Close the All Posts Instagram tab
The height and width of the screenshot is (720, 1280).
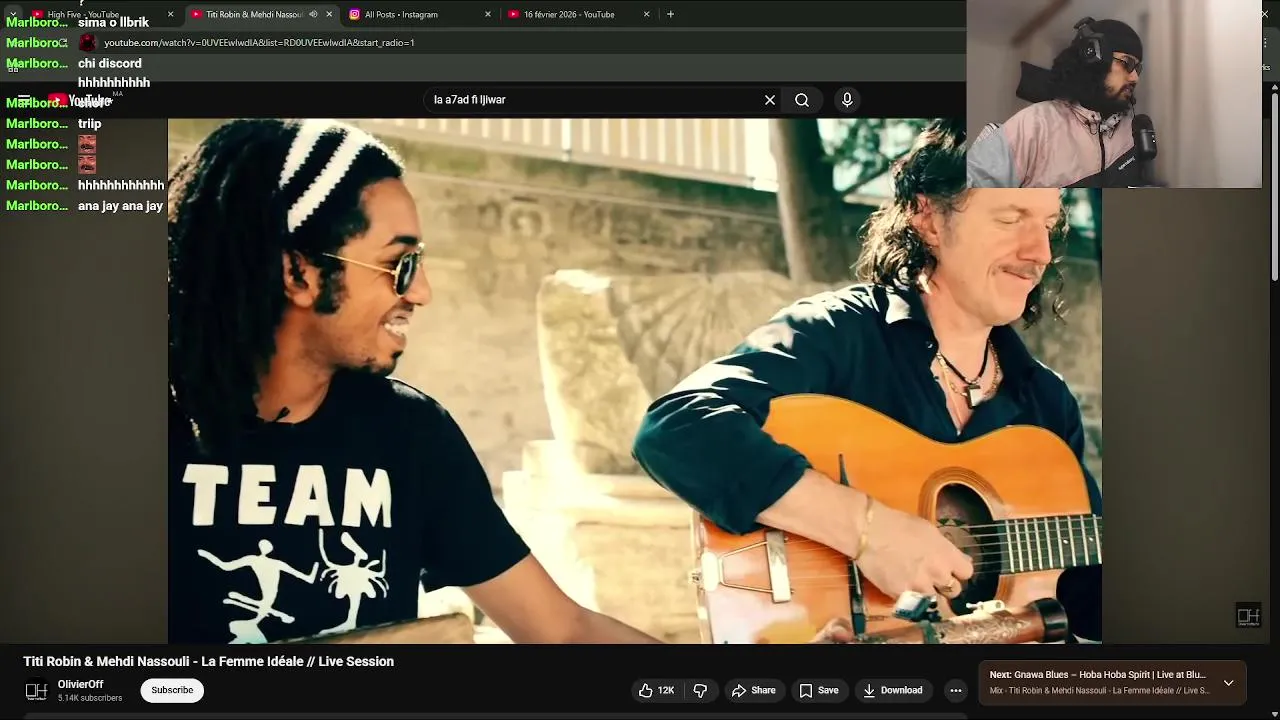488,14
